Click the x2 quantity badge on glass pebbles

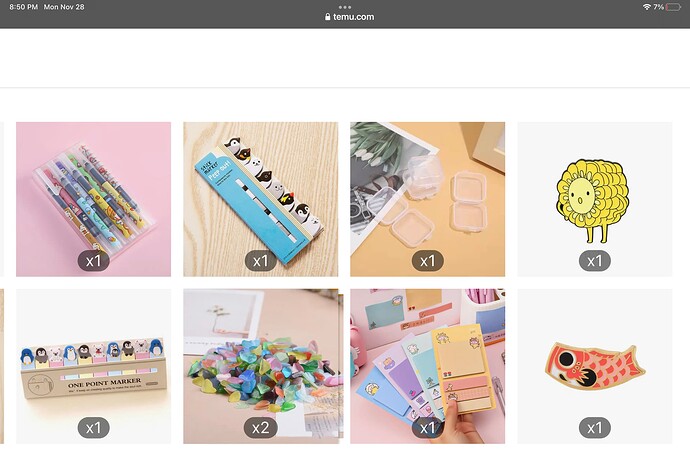pyautogui.click(x=261, y=428)
